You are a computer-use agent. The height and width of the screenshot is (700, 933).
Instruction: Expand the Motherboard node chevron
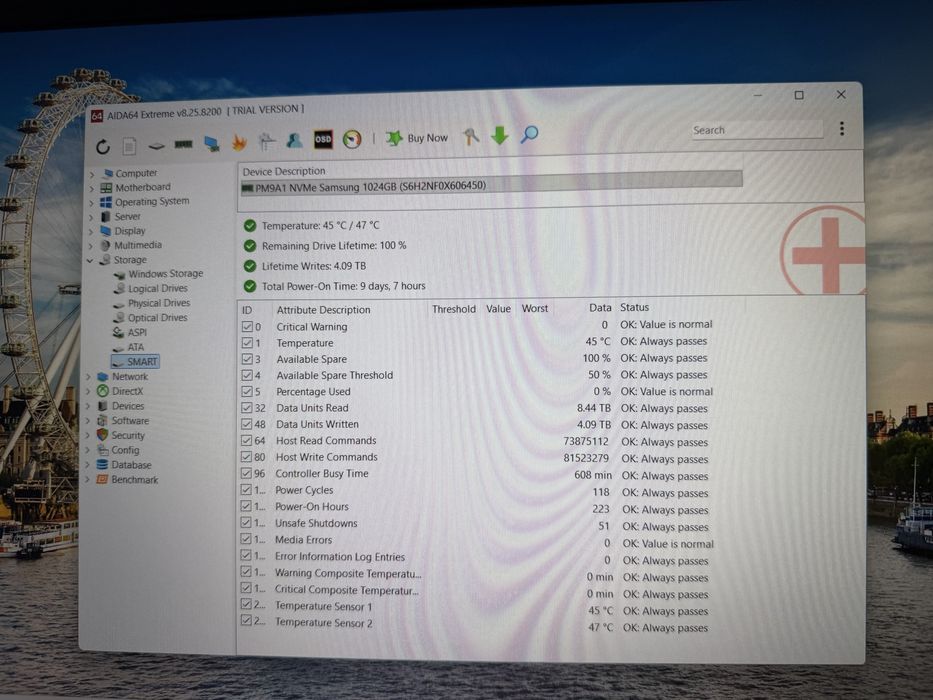[92, 189]
